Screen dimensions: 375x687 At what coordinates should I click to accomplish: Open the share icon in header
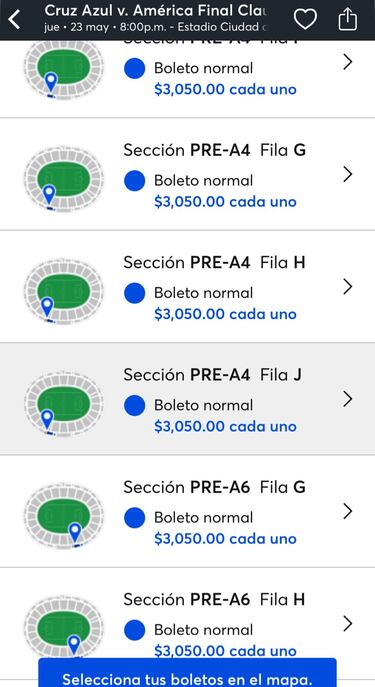click(347, 19)
